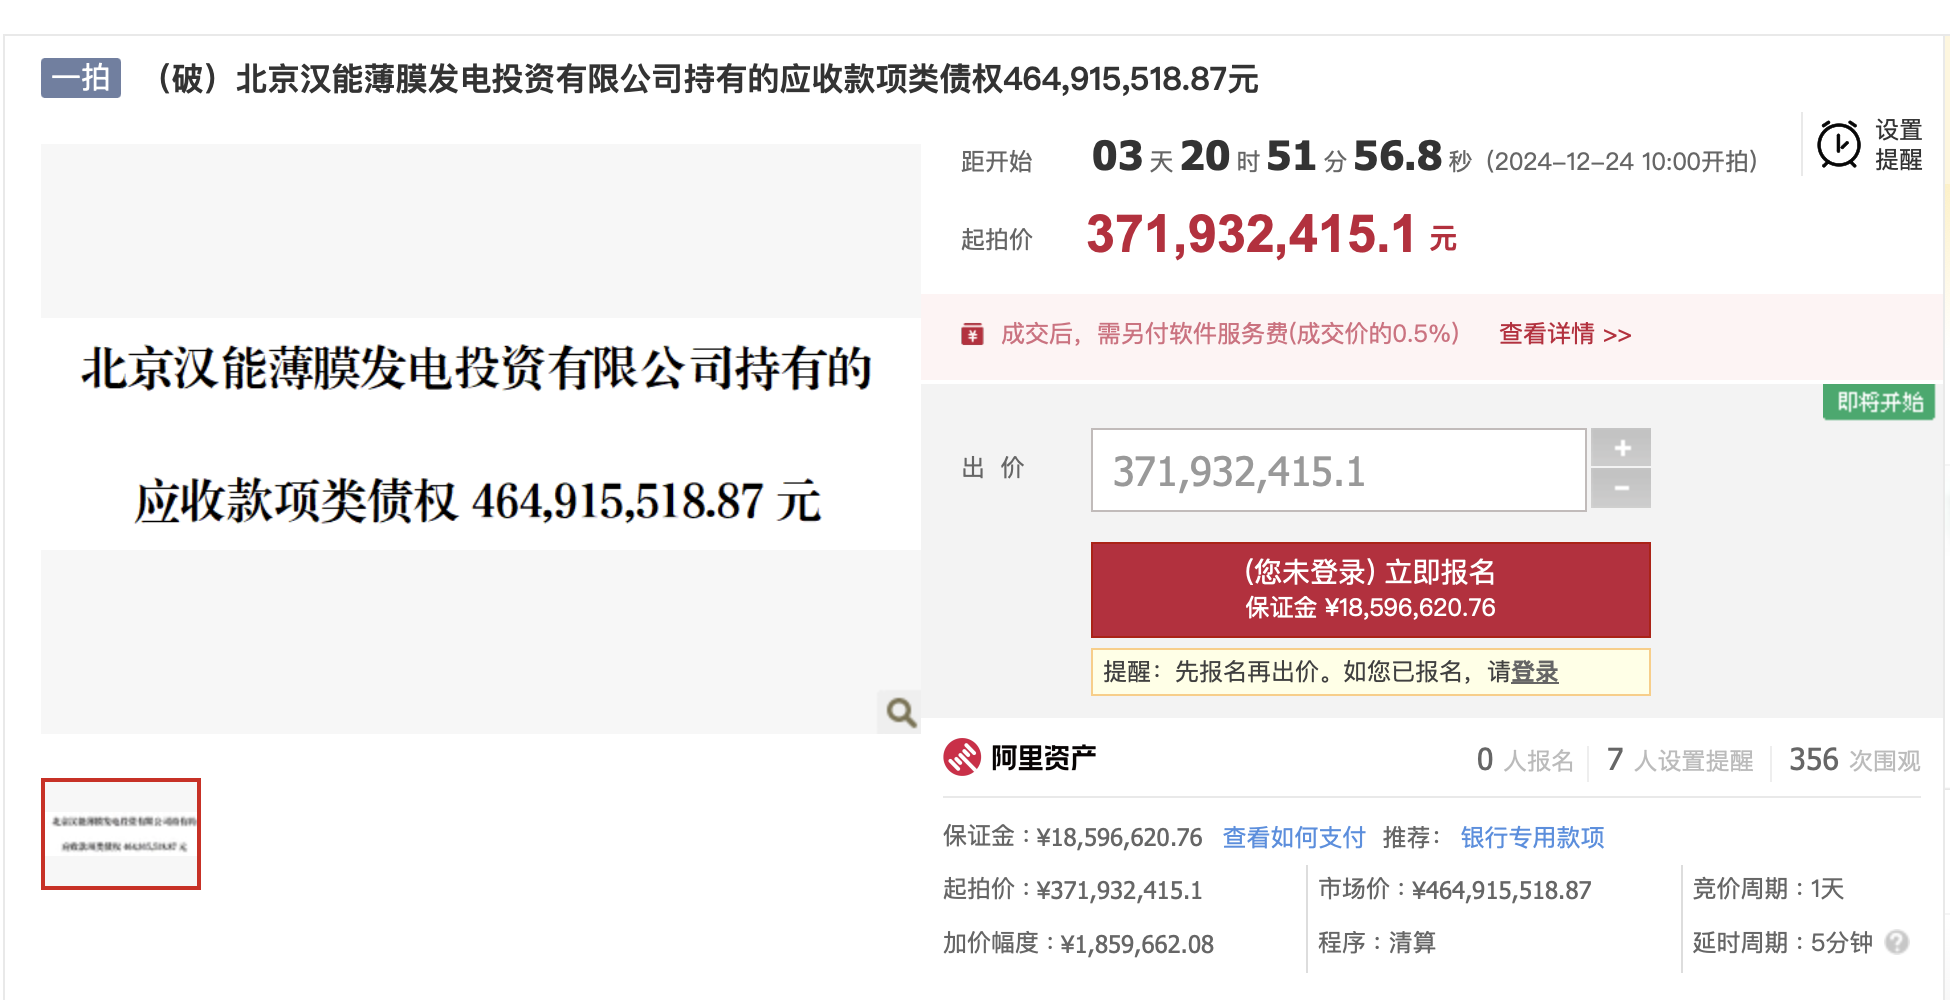Click the alarm clock reminder icon
The height and width of the screenshot is (1000, 1950).
1838,145
